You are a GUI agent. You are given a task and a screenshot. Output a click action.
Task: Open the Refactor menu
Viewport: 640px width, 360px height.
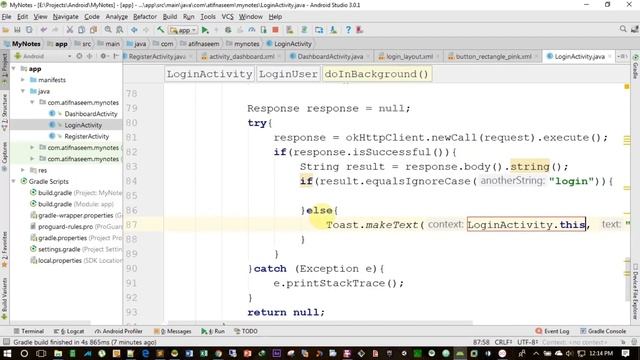(145, 17)
